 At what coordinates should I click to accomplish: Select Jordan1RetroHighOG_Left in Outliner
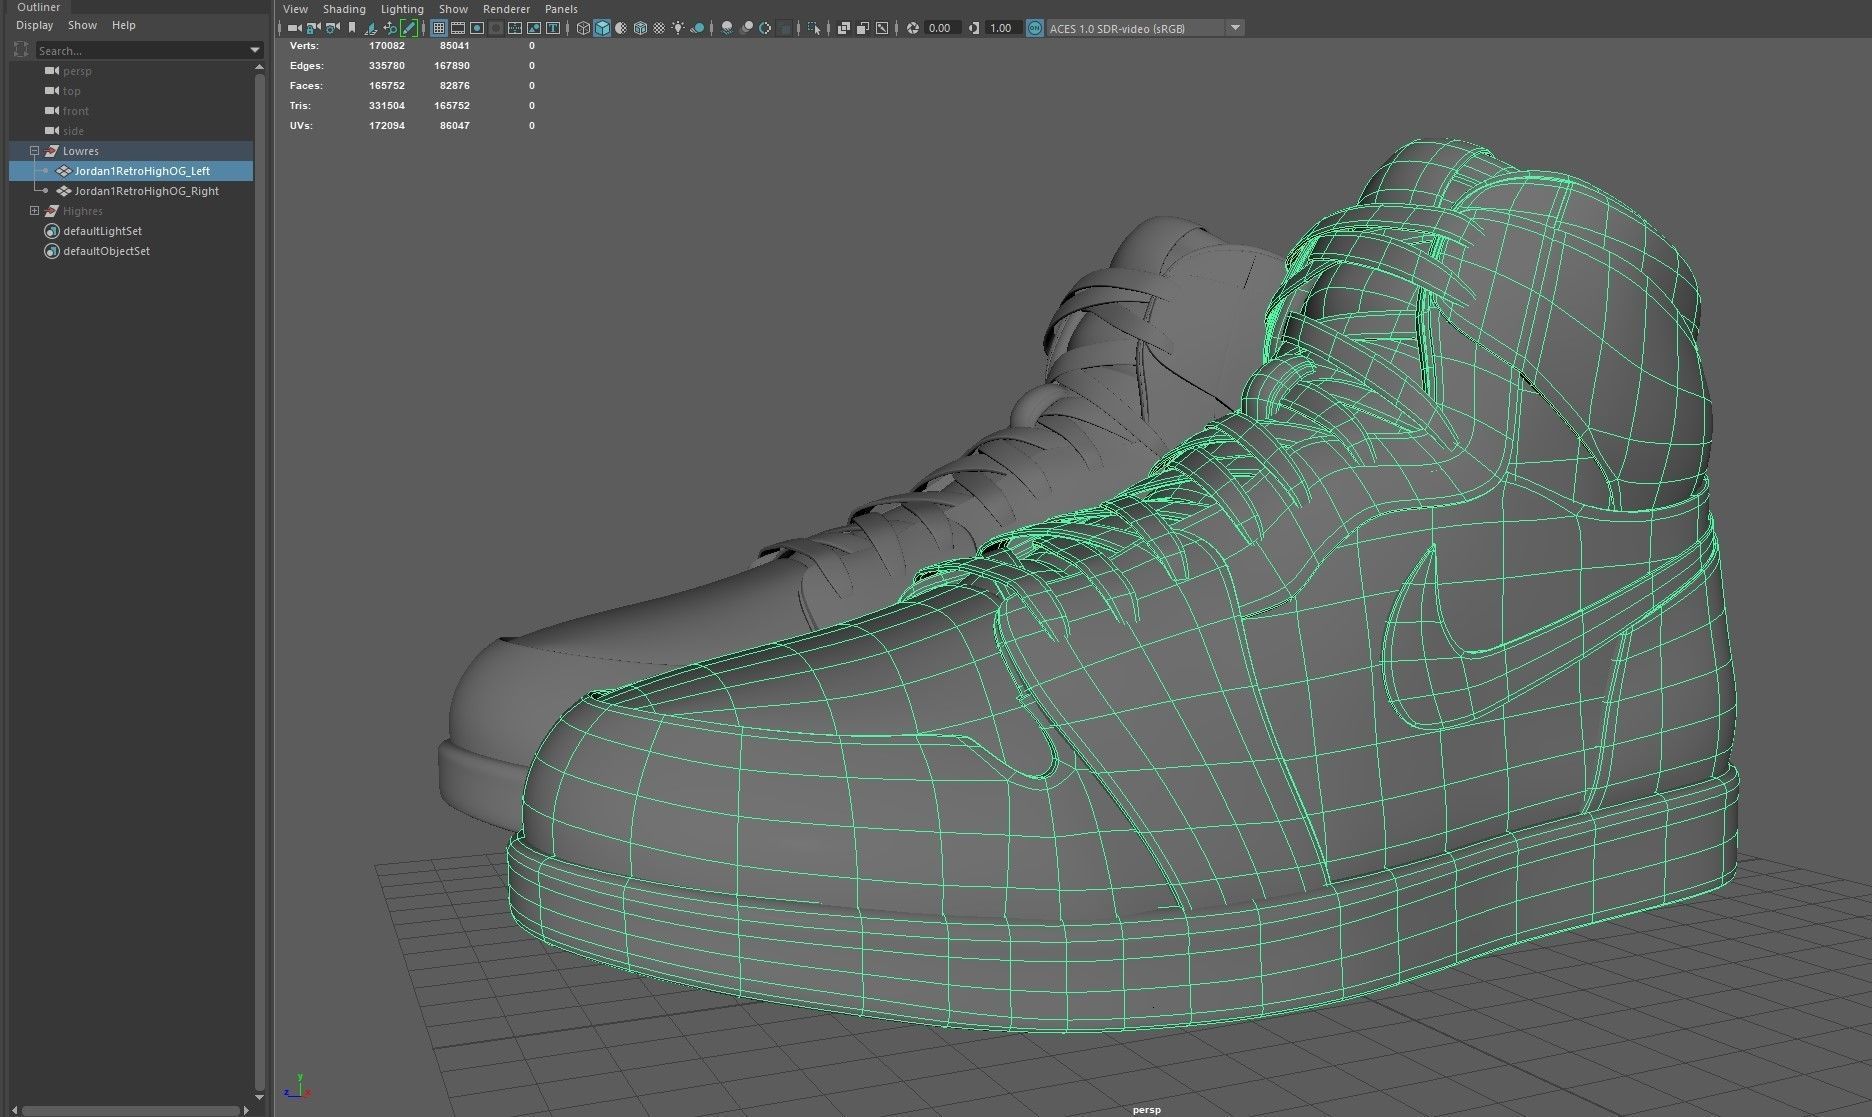coord(131,171)
